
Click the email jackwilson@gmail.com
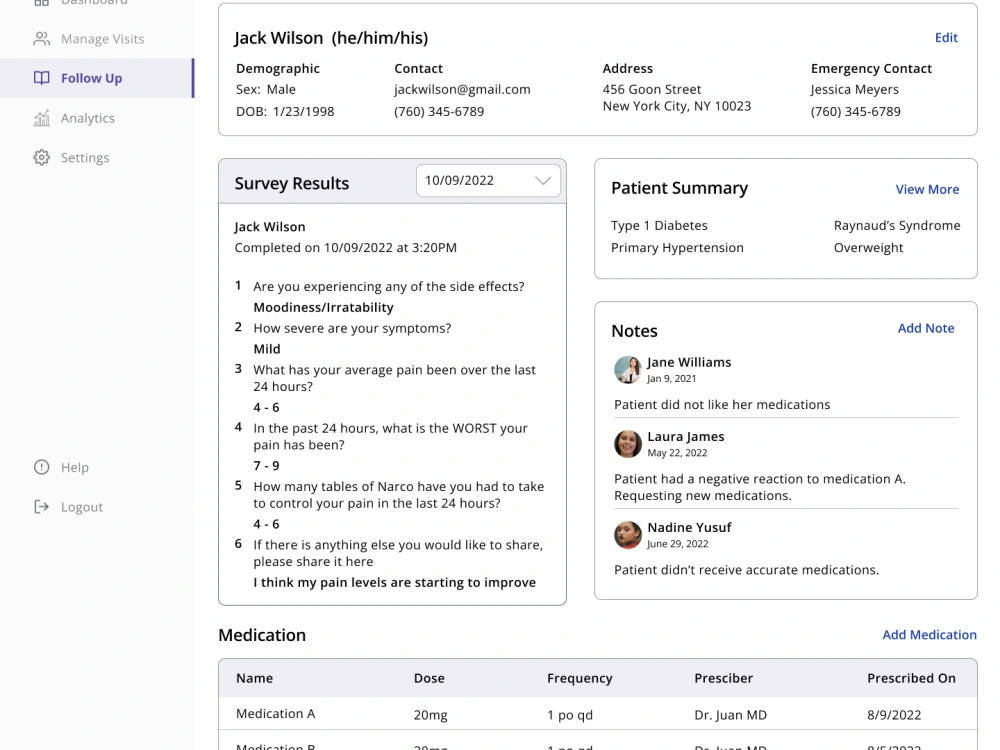coord(462,89)
